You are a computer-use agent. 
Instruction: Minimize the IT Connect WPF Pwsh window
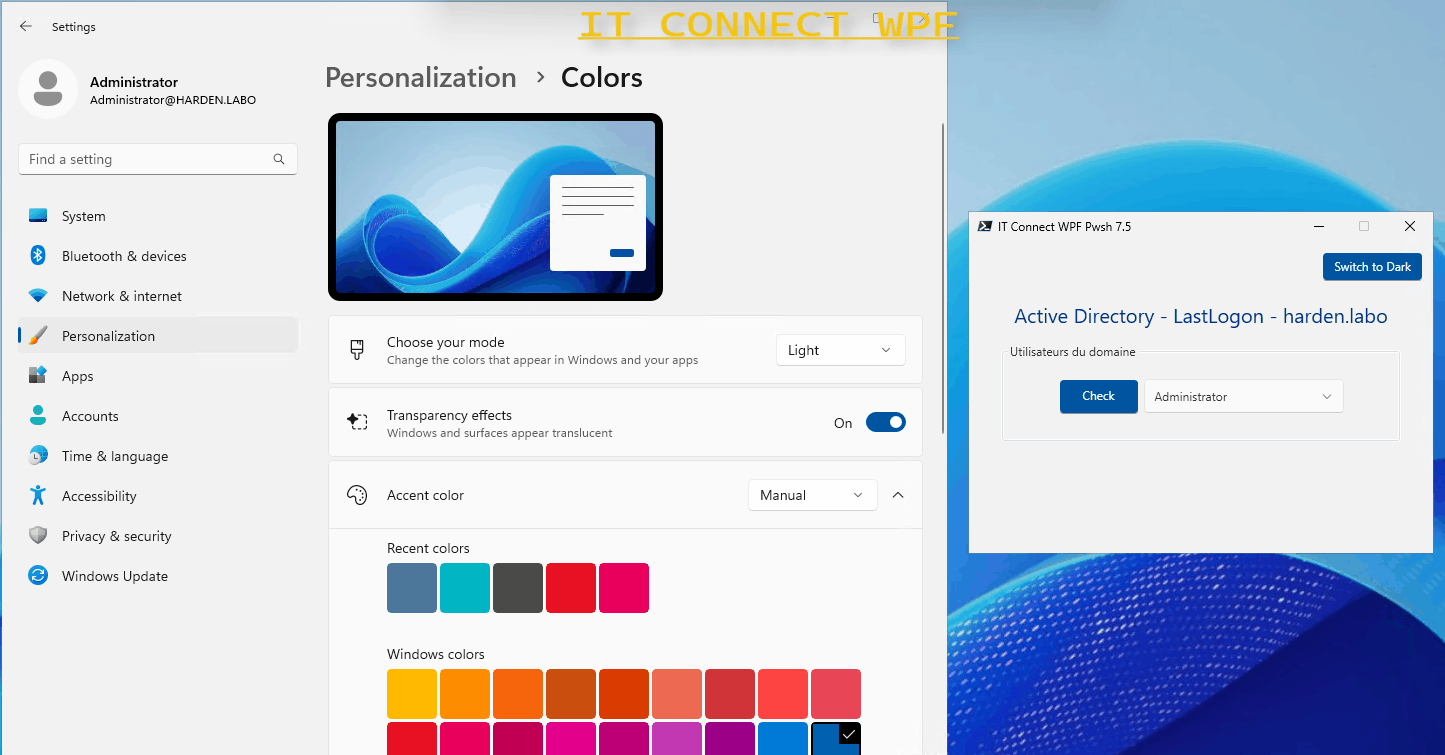(1317, 227)
